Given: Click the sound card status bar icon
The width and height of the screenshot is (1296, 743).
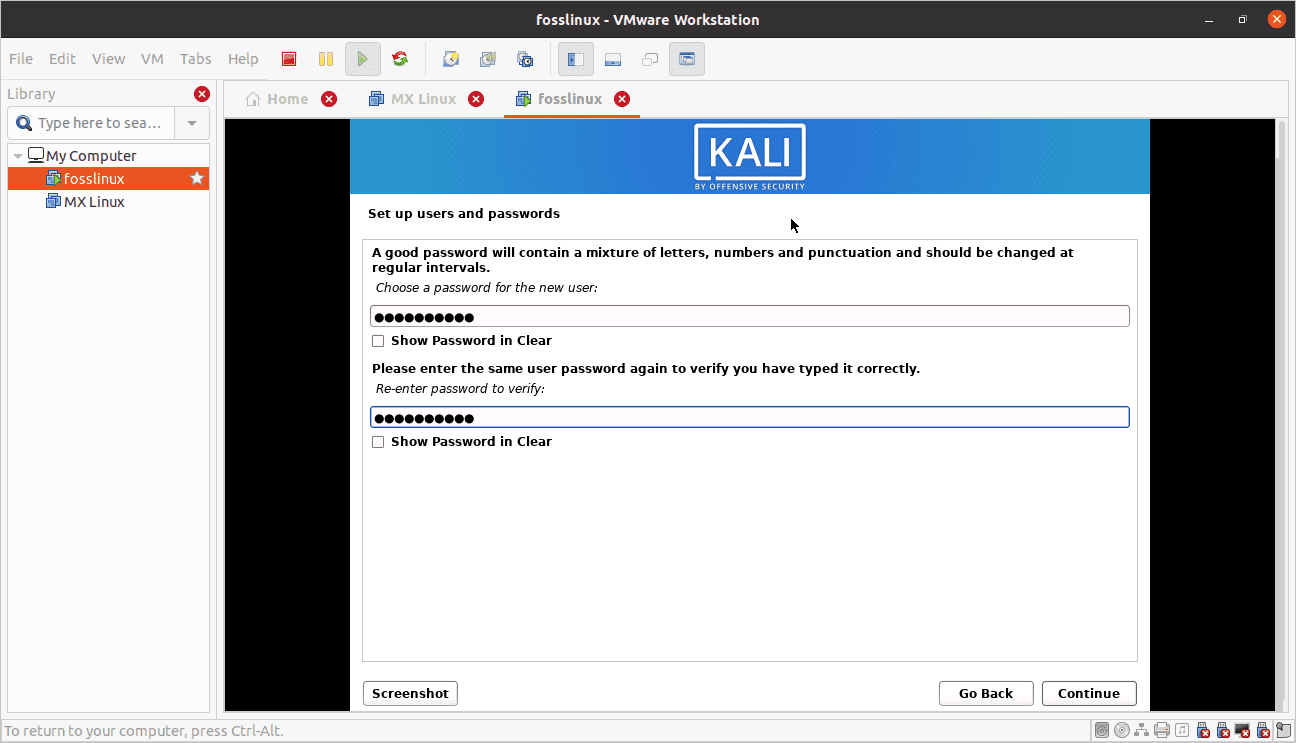Looking at the screenshot, I should pyautogui.click(x=1182, y=731).
